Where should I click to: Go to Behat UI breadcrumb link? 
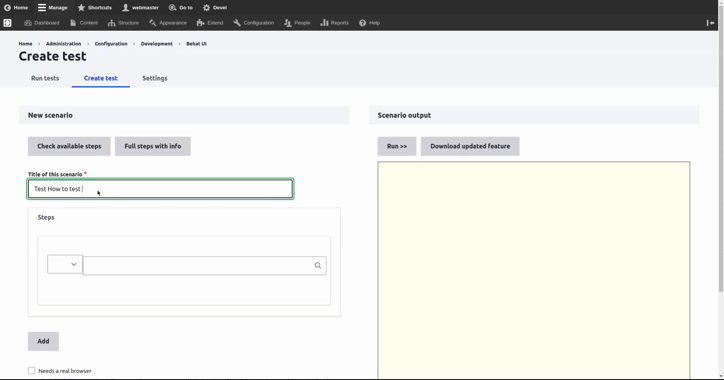click(196, 43)
